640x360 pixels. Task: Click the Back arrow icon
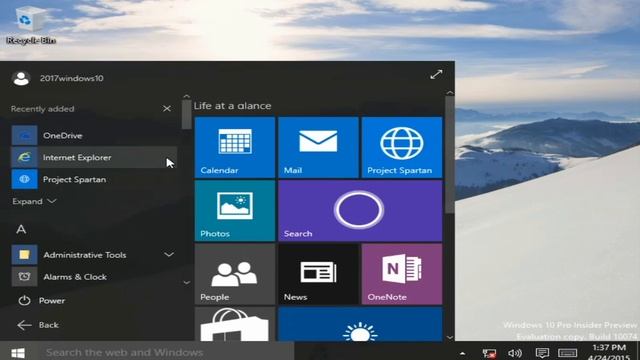pos(24,325)
